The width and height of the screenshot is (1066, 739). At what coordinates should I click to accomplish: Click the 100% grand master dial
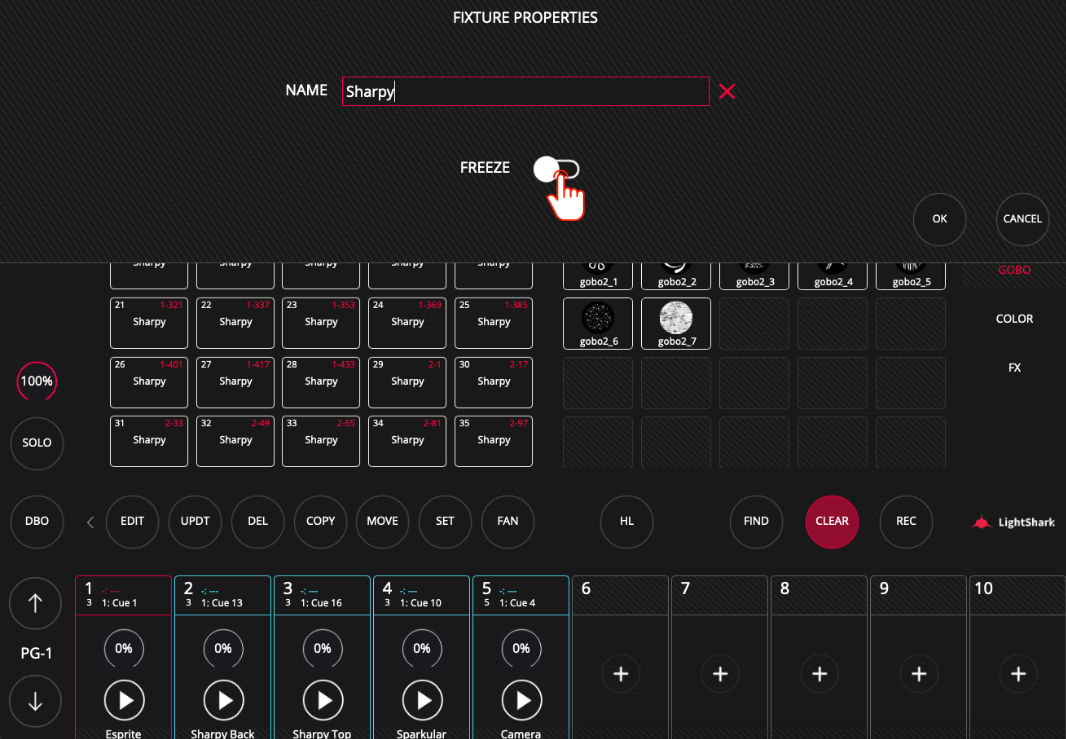coord(37,381)
